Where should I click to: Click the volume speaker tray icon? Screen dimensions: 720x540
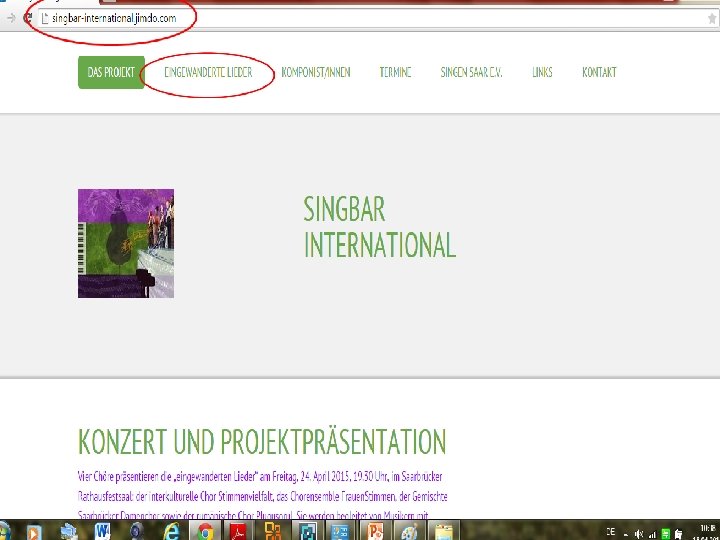[639, 534]
